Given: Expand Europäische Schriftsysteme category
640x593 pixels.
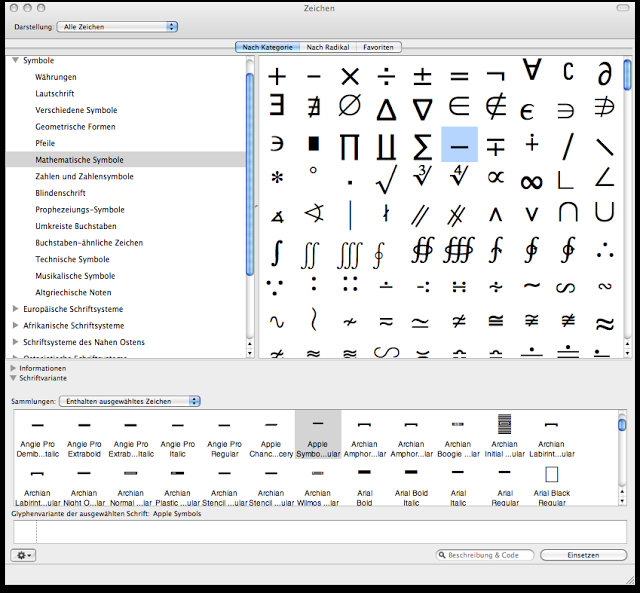Looking at the screenshot, I should coord(15,309).
